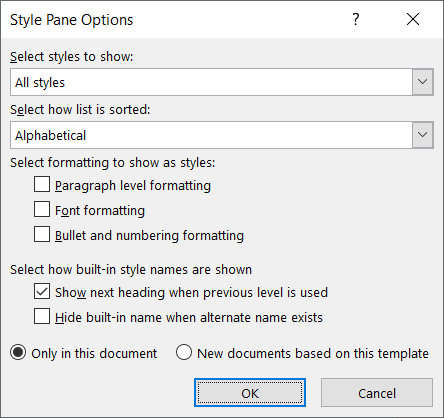Confirm with the OK button
This screenshot has width=444, height=418.
click(250, 393)
